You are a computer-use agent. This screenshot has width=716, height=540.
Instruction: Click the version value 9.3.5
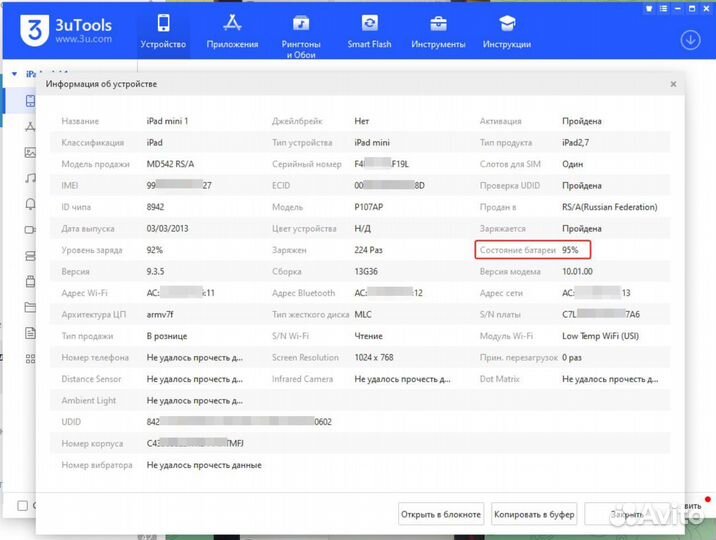tap(155, 272)
